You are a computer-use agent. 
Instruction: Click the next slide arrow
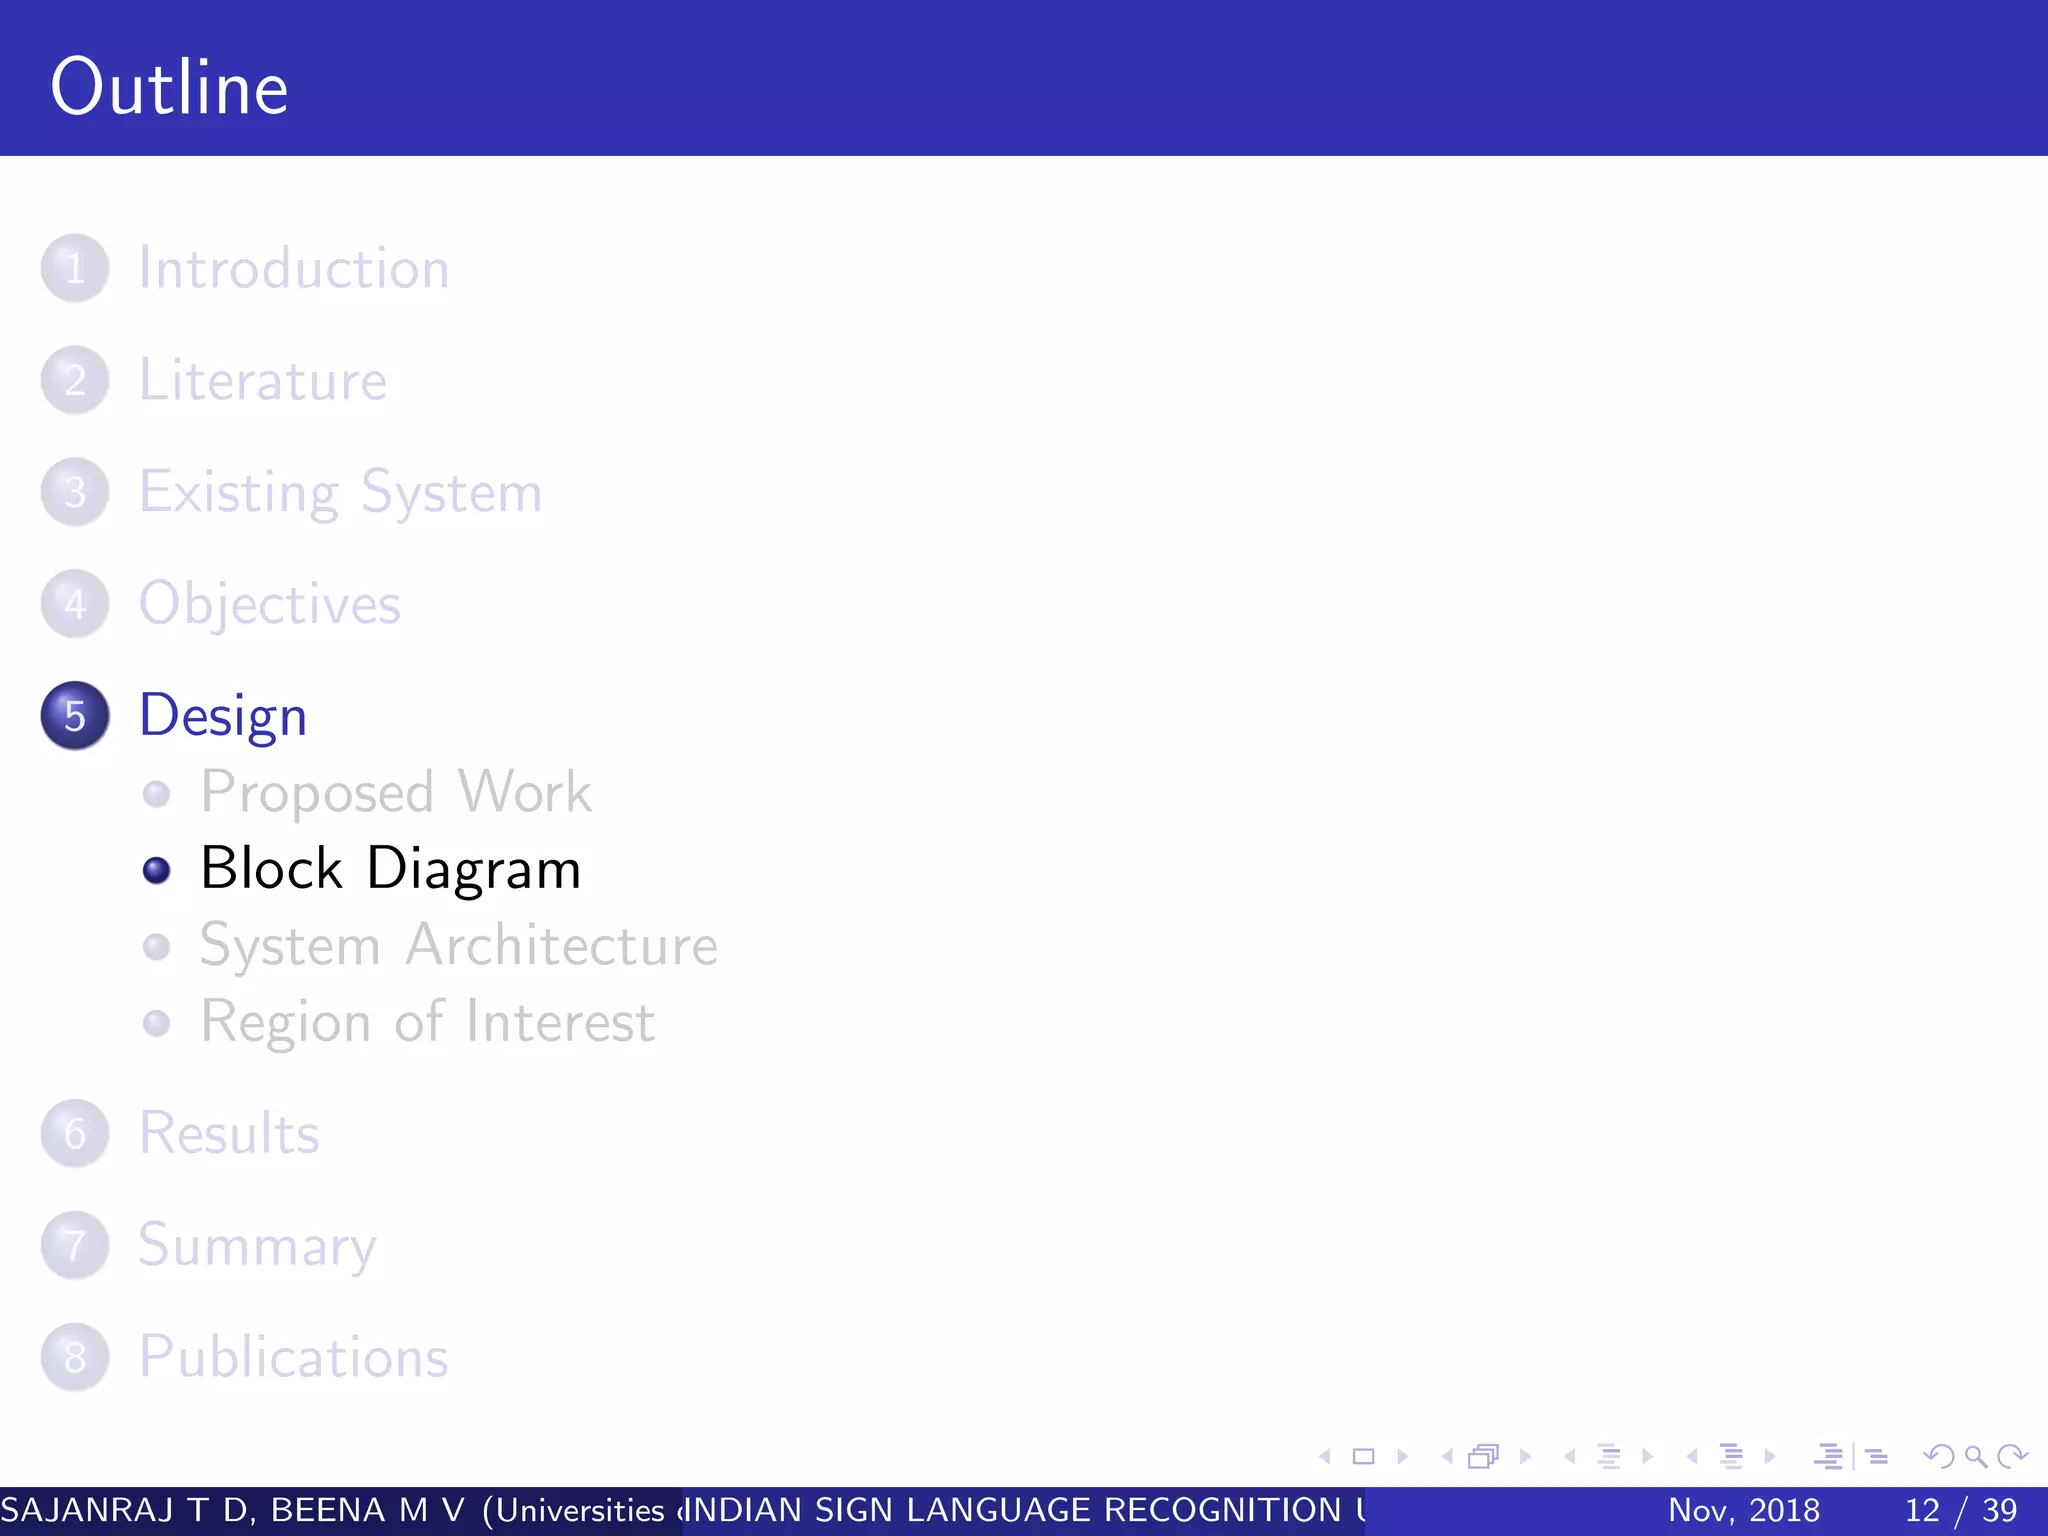(1403, 1457)
